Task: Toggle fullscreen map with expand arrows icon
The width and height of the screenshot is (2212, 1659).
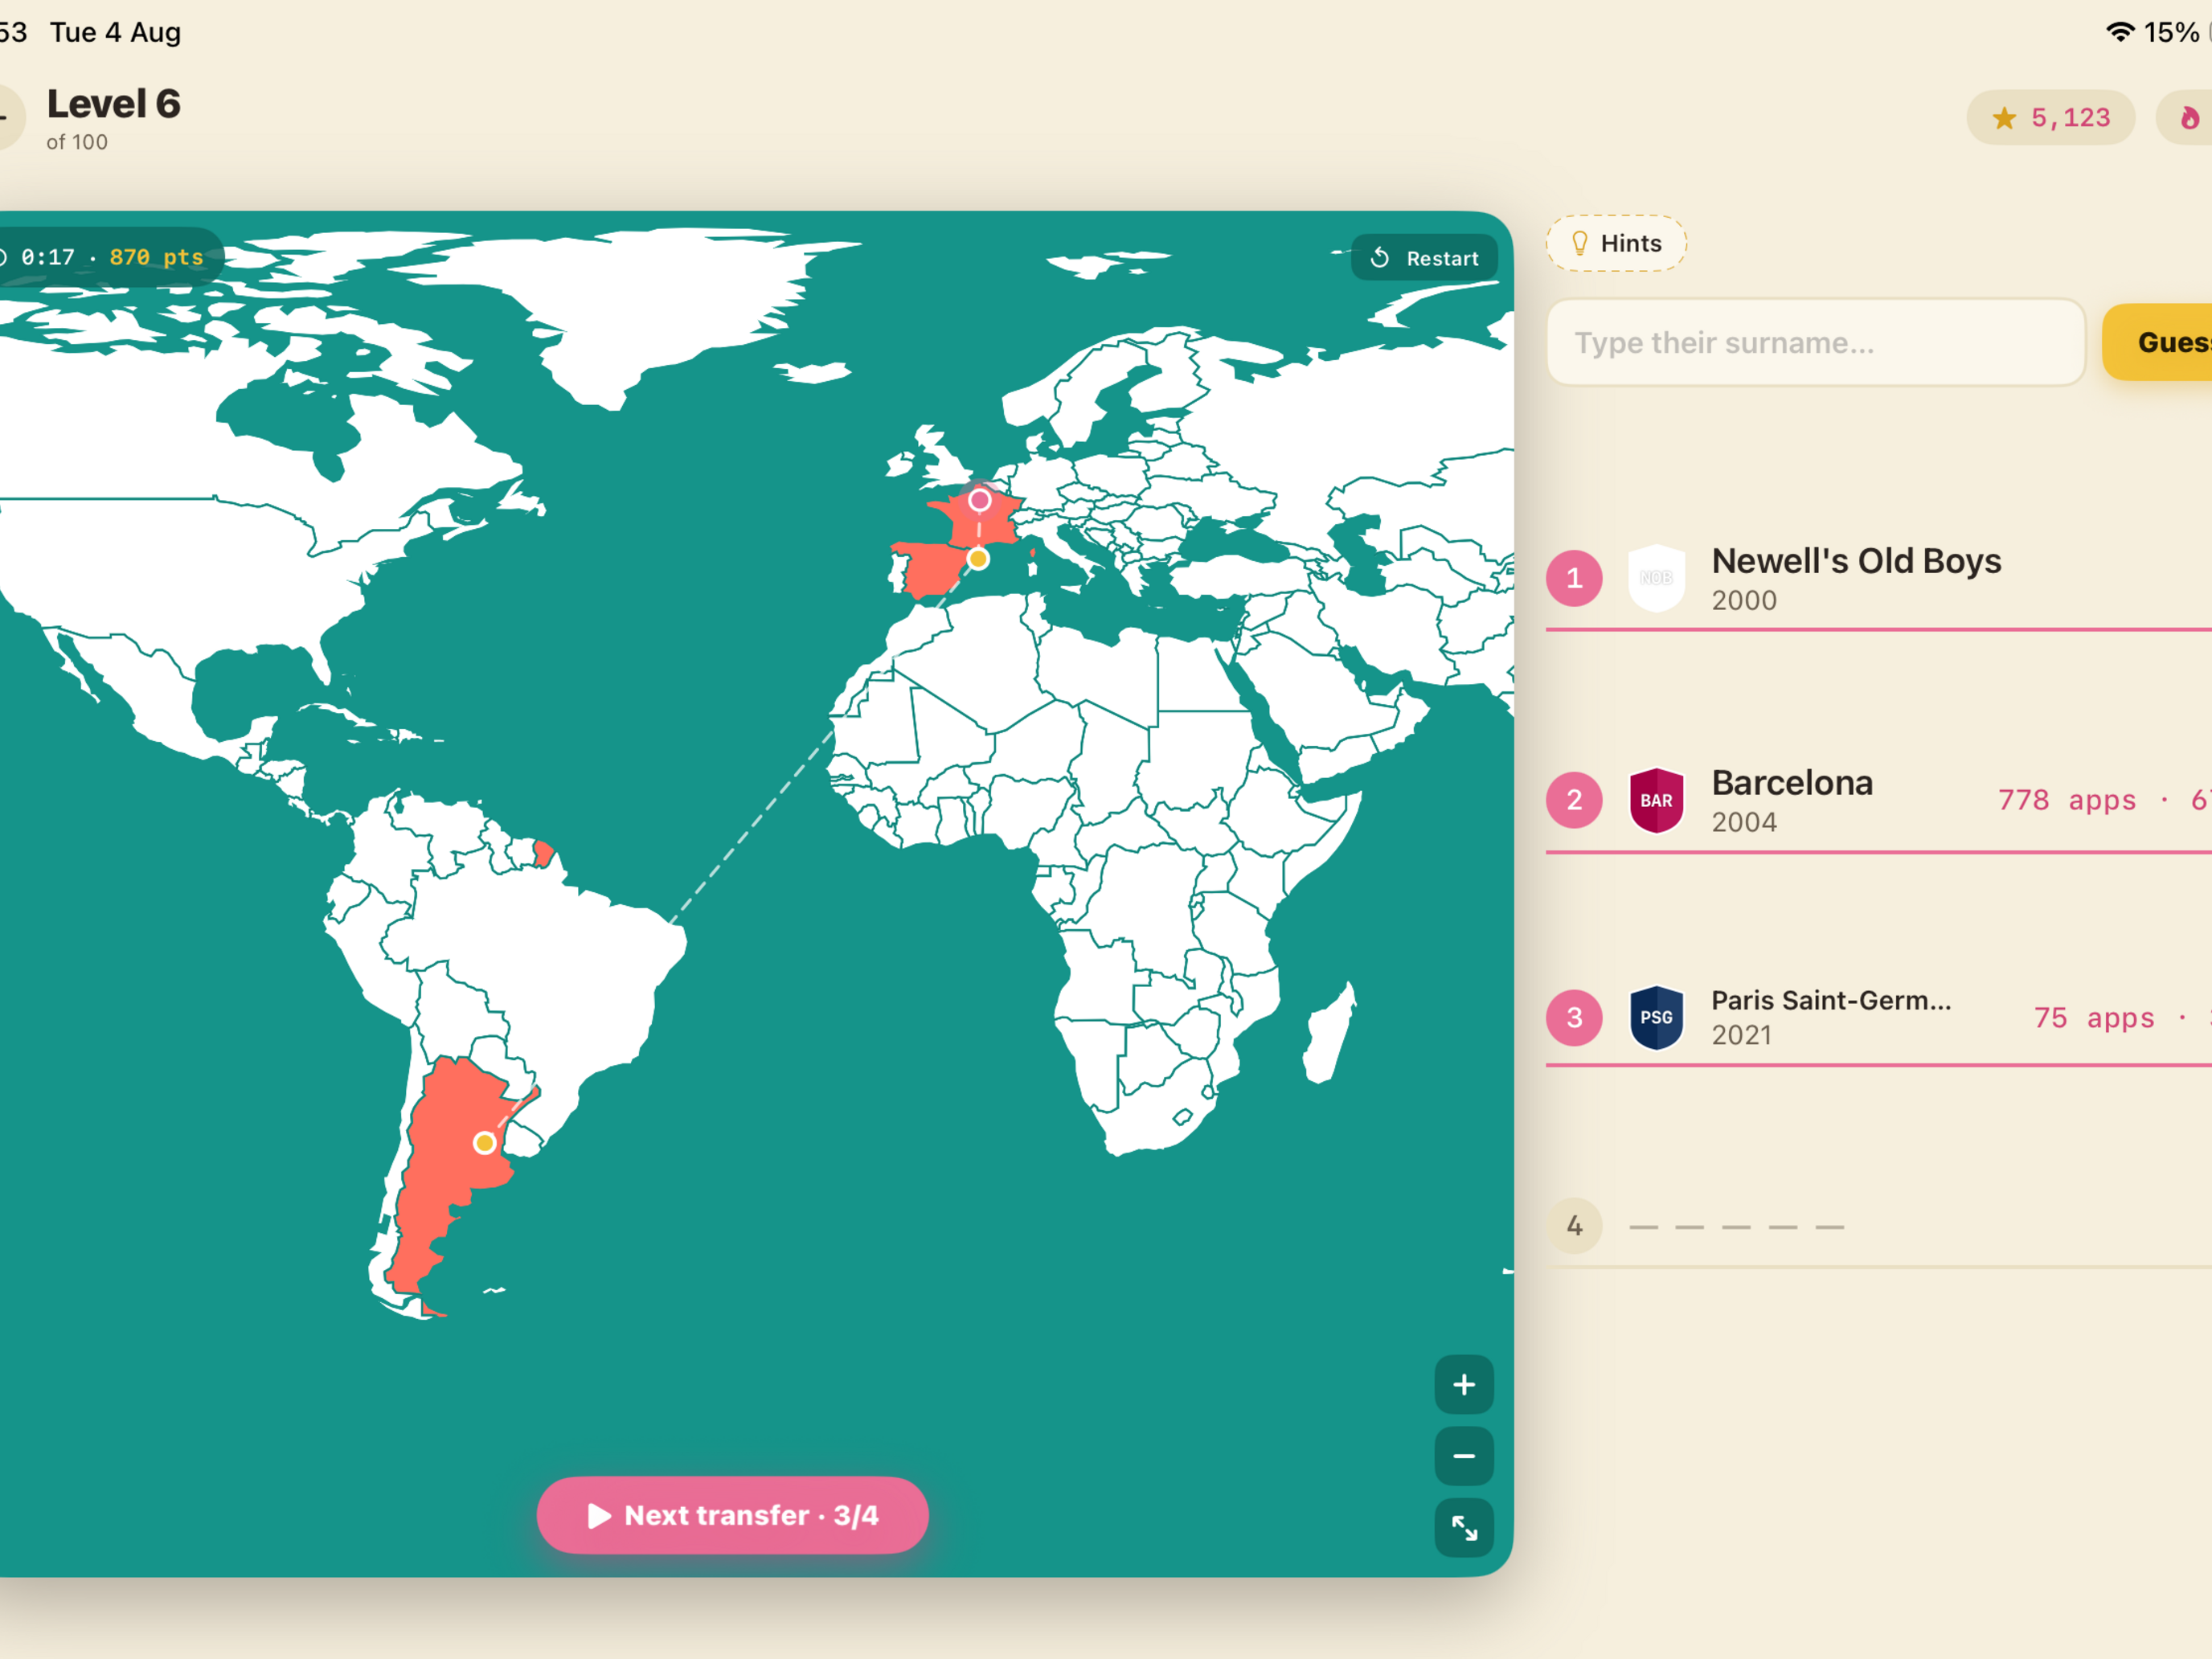Action: pyautogui.click(x=1464, y=1528)
